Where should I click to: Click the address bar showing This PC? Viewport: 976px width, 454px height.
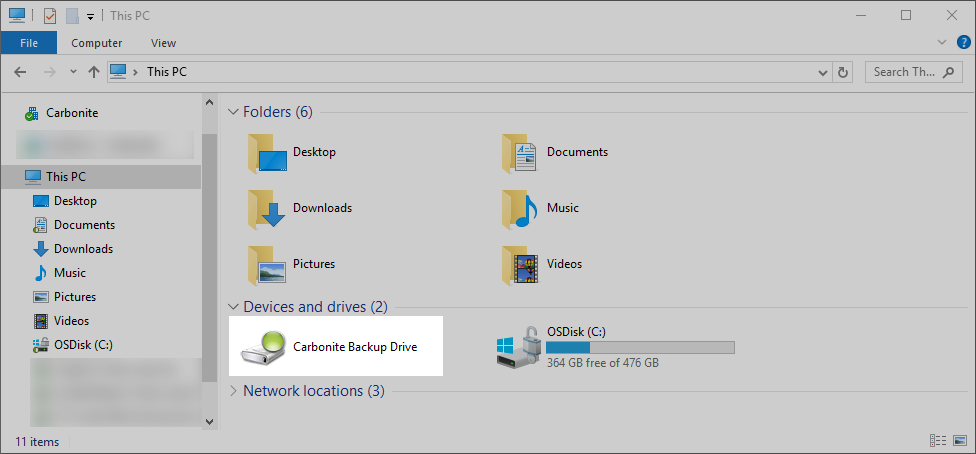[470, 72]
